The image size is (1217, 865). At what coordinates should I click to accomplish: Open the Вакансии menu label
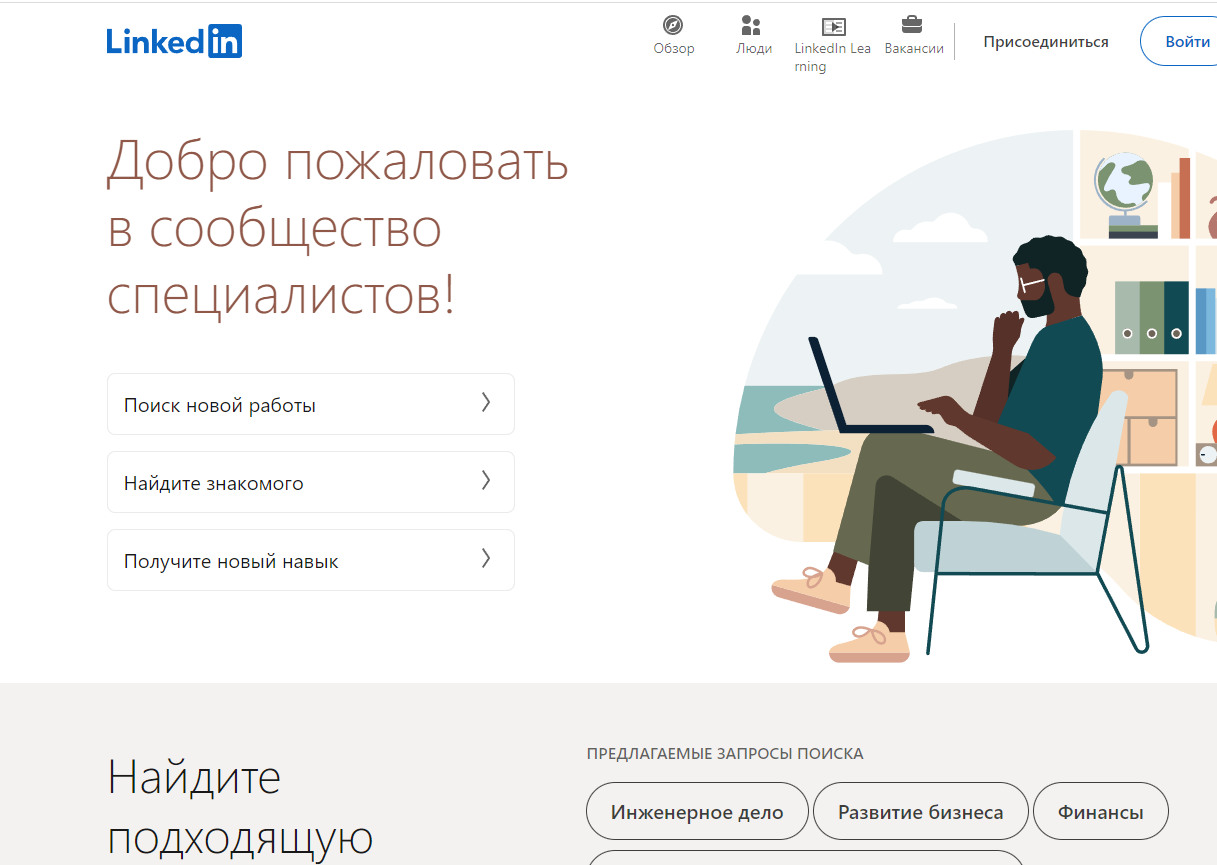click(913, 49)
